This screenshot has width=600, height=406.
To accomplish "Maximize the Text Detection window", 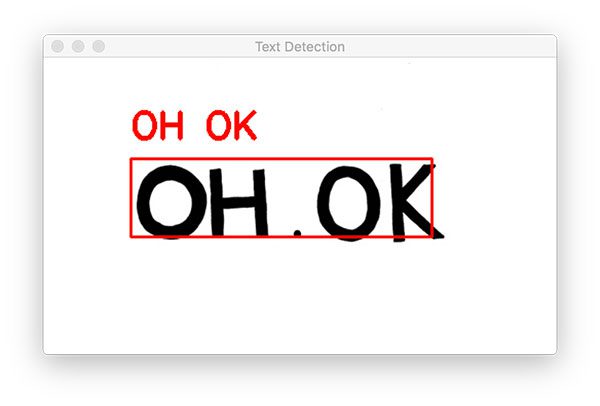I will pyautogui.click(x=99, y=47).
